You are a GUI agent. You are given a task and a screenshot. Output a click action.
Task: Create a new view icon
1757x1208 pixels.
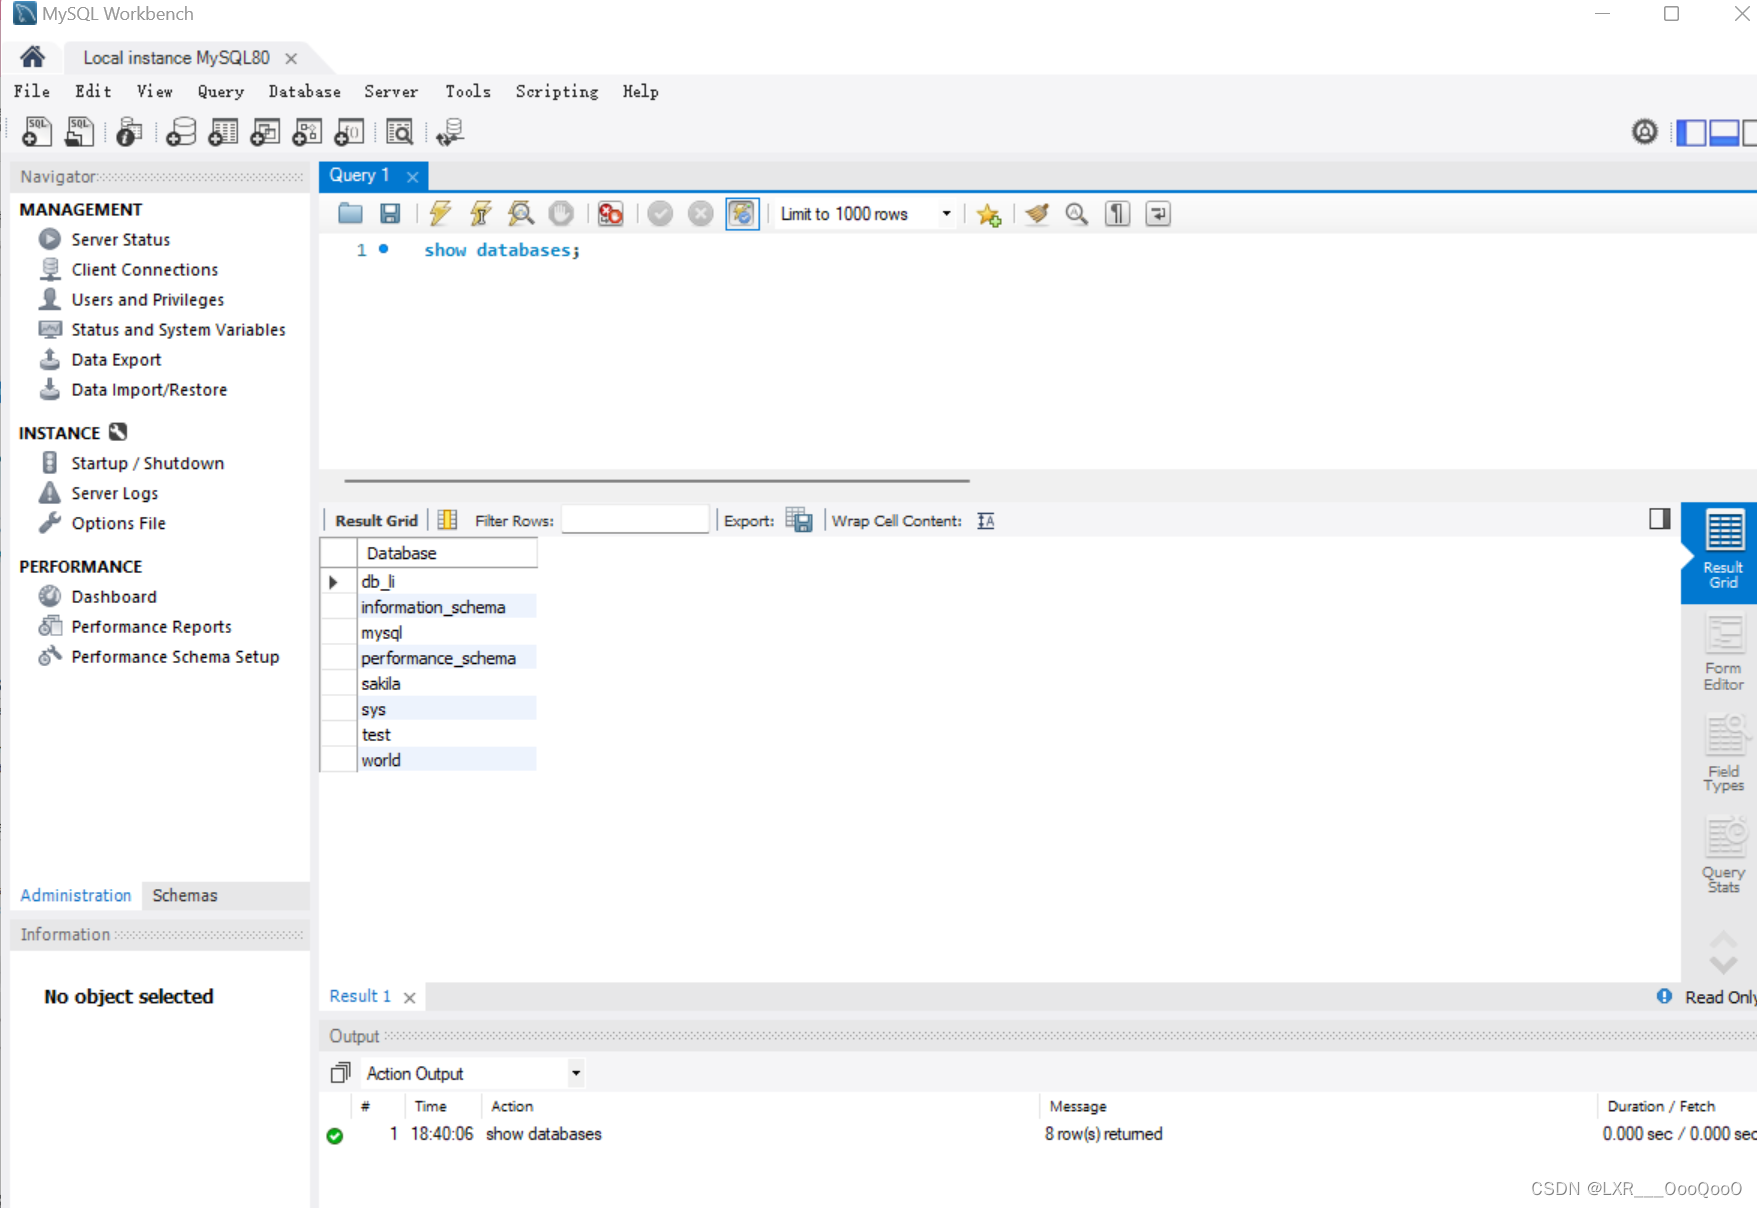tap(265, 132)
